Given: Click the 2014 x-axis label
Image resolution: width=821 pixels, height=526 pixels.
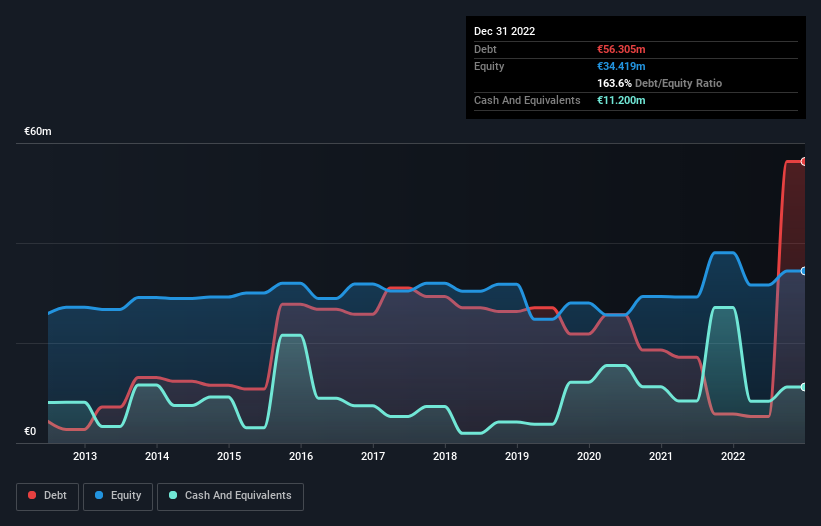Looking at the screenshot, I should click(x=157, y=456).
